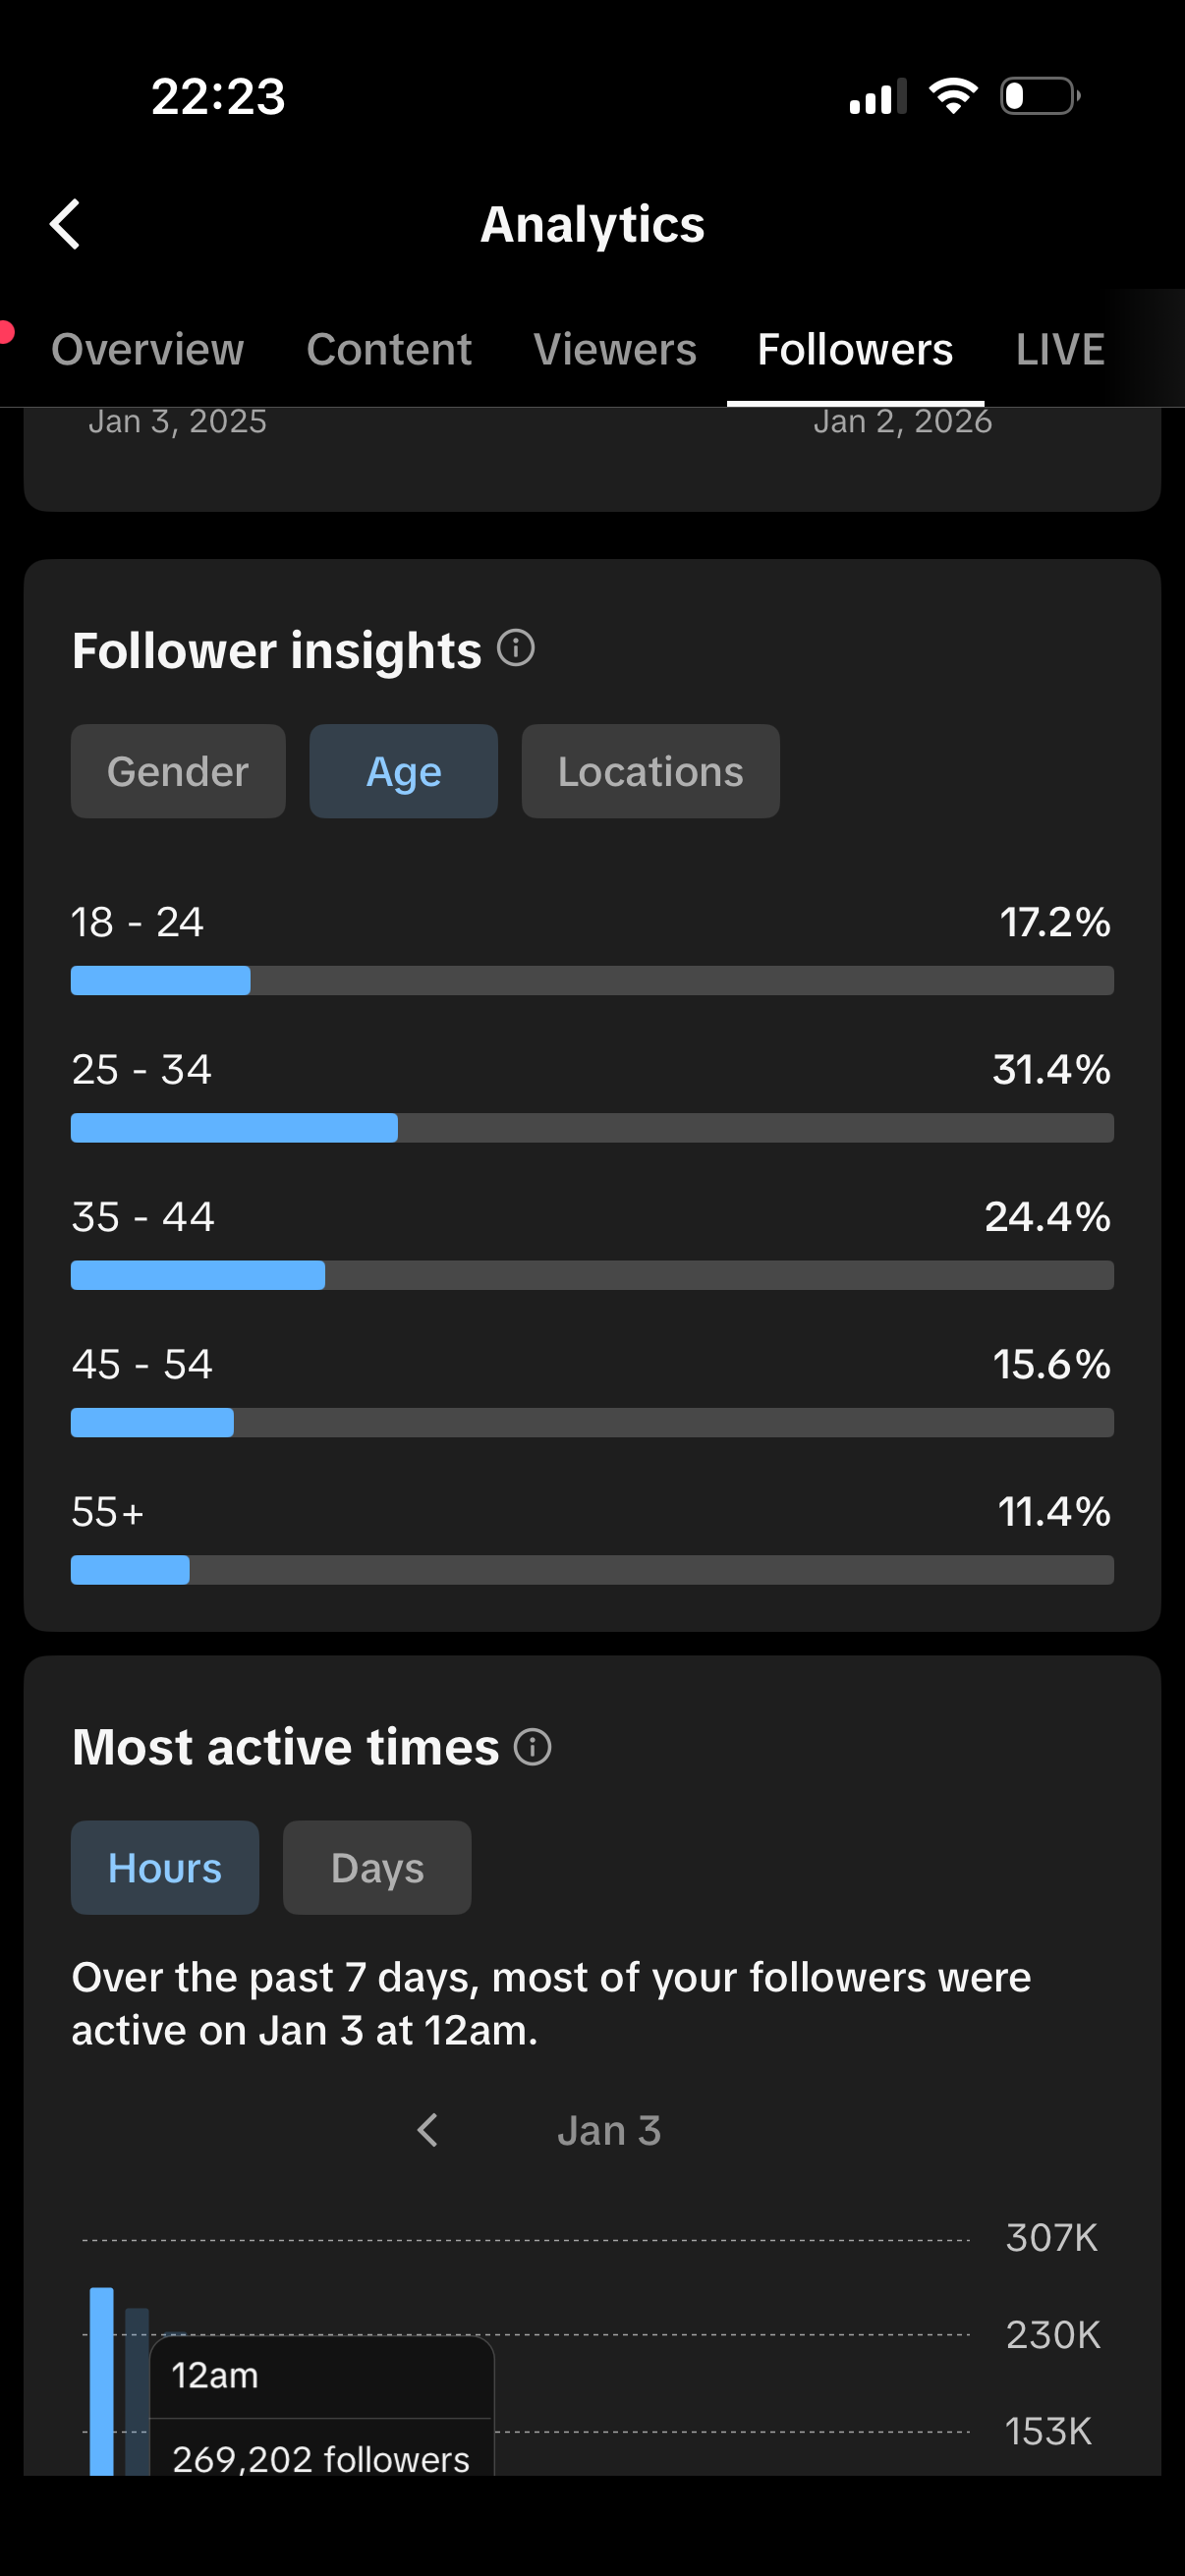This screenshot has width=1185, height=2576.
Task: Show Gender follower insights
Action: (178, 771)
